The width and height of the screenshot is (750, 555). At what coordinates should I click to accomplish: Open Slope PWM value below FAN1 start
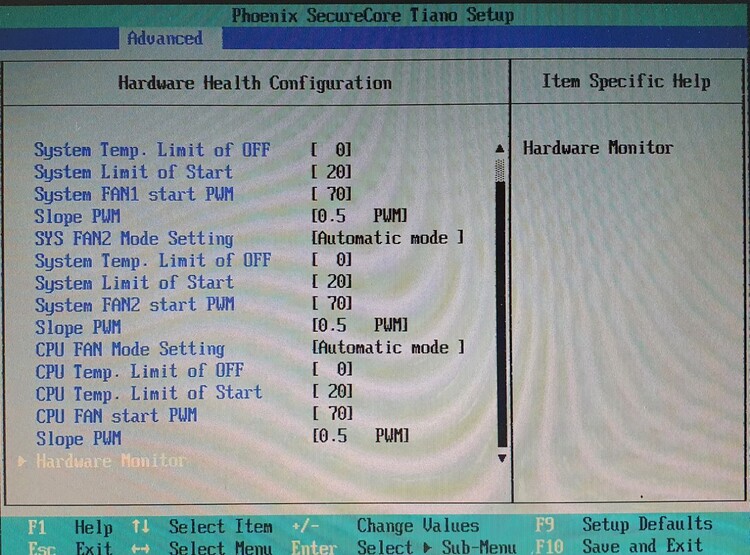point(359,216)
